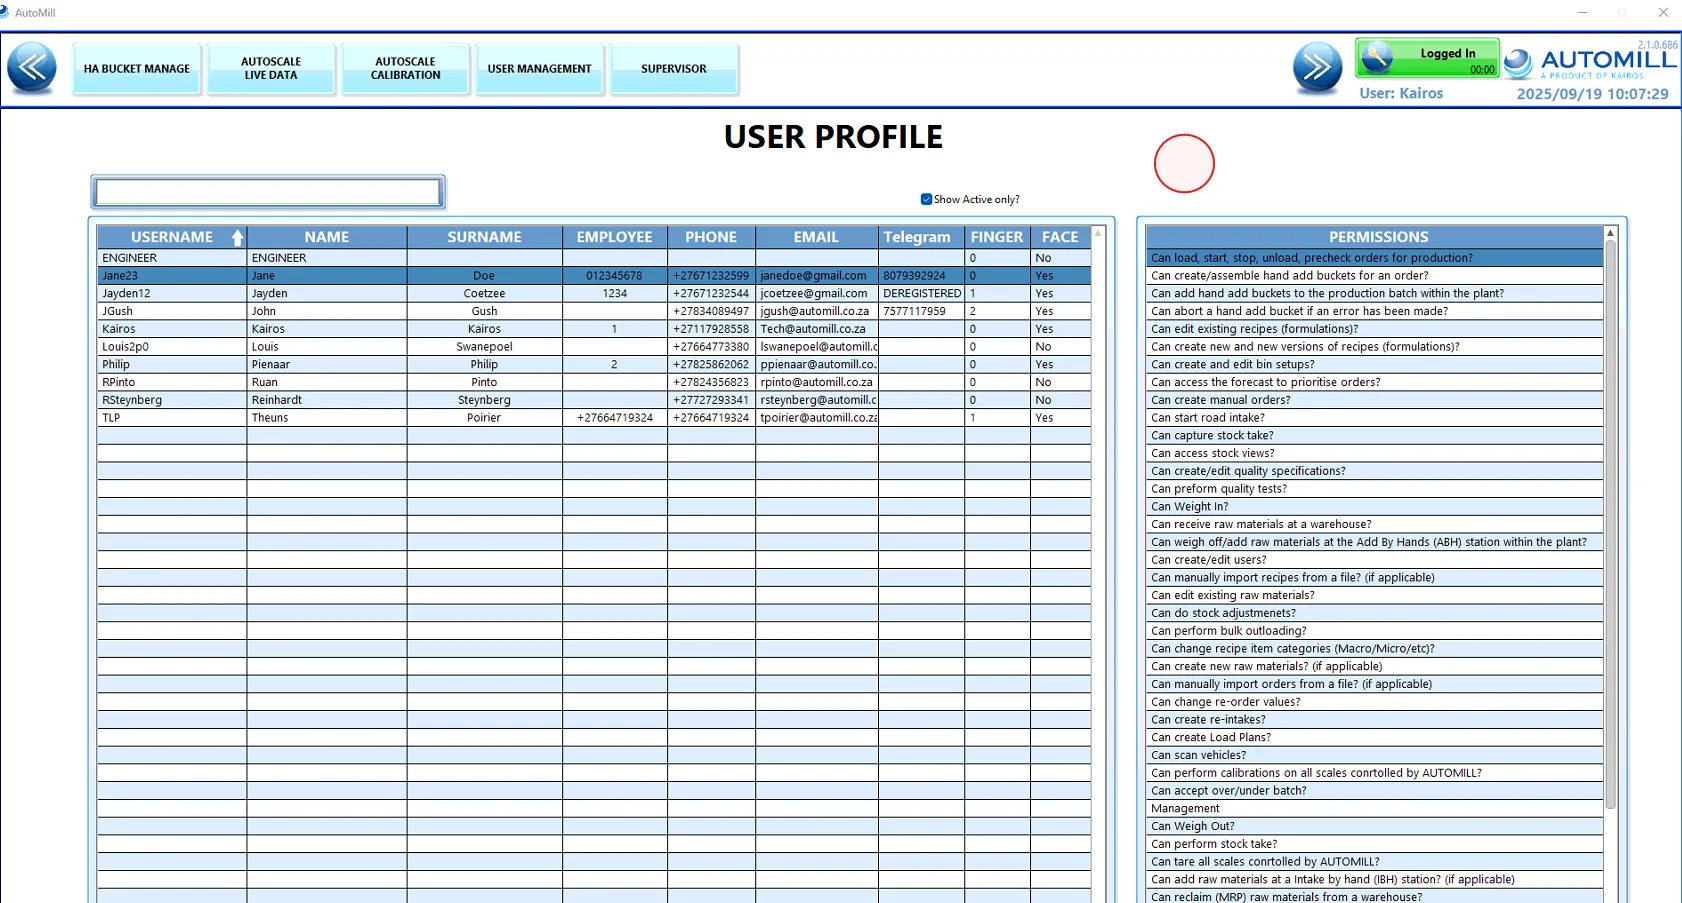Sort by EMPLOYEE column header
Viewport: 1682px width, 903px height.
[614, 237]
